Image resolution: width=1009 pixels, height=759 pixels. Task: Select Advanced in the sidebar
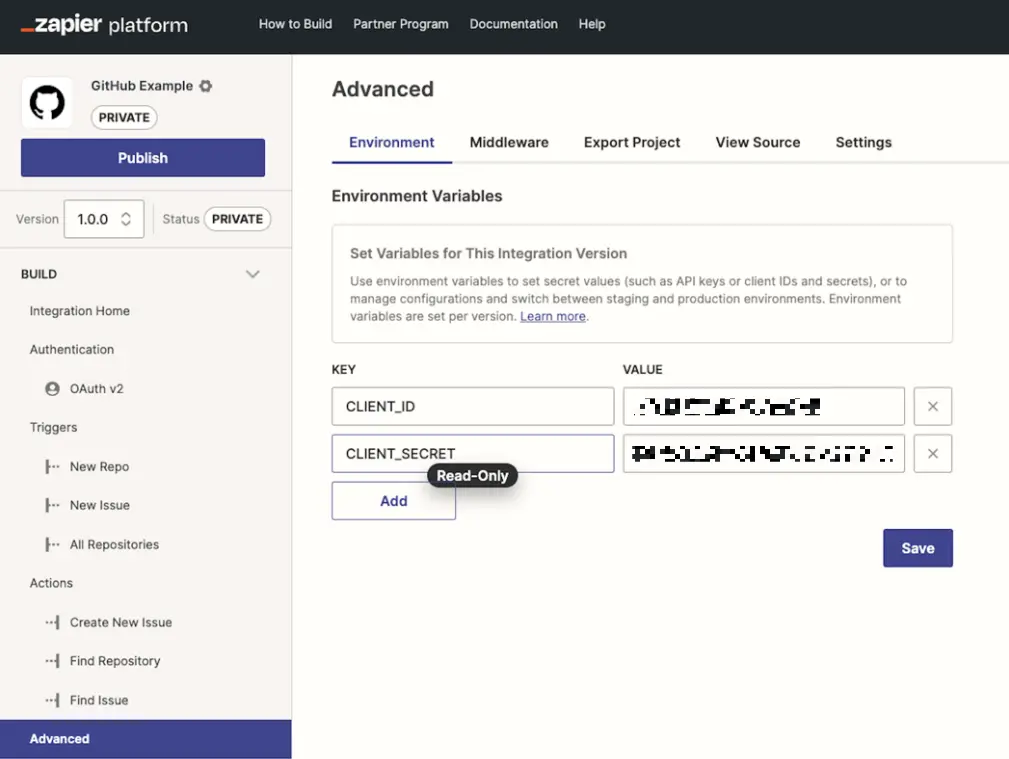(x=145, y=739)
